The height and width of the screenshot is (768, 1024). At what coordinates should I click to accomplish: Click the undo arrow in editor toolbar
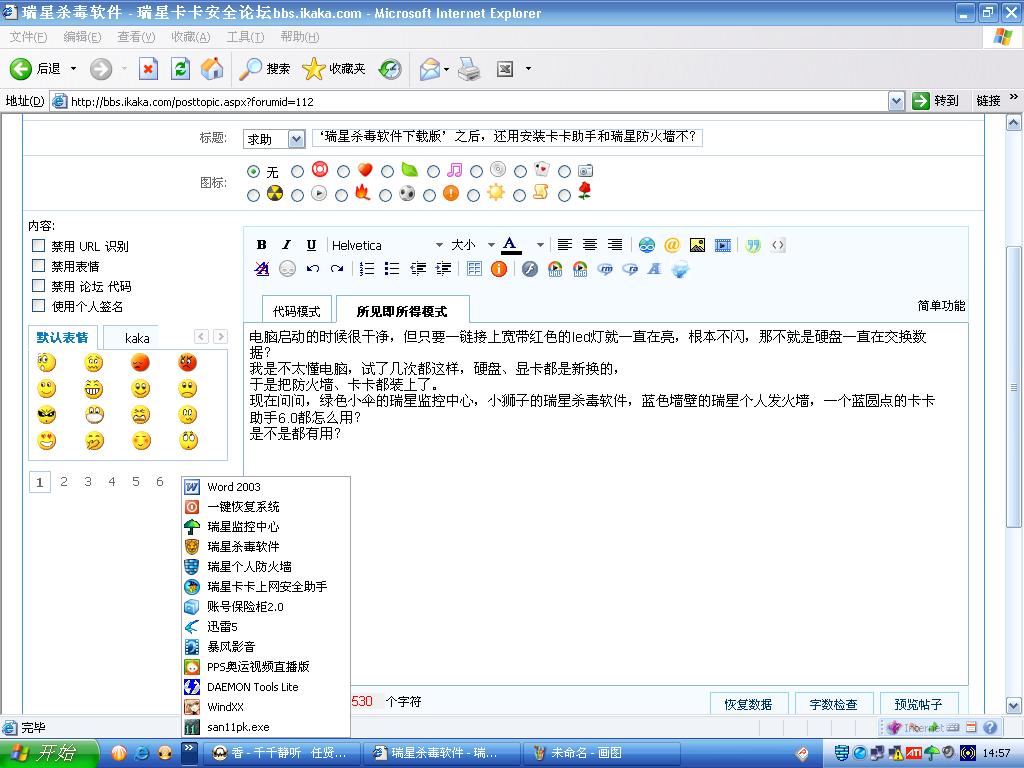[x=312, y=268]
